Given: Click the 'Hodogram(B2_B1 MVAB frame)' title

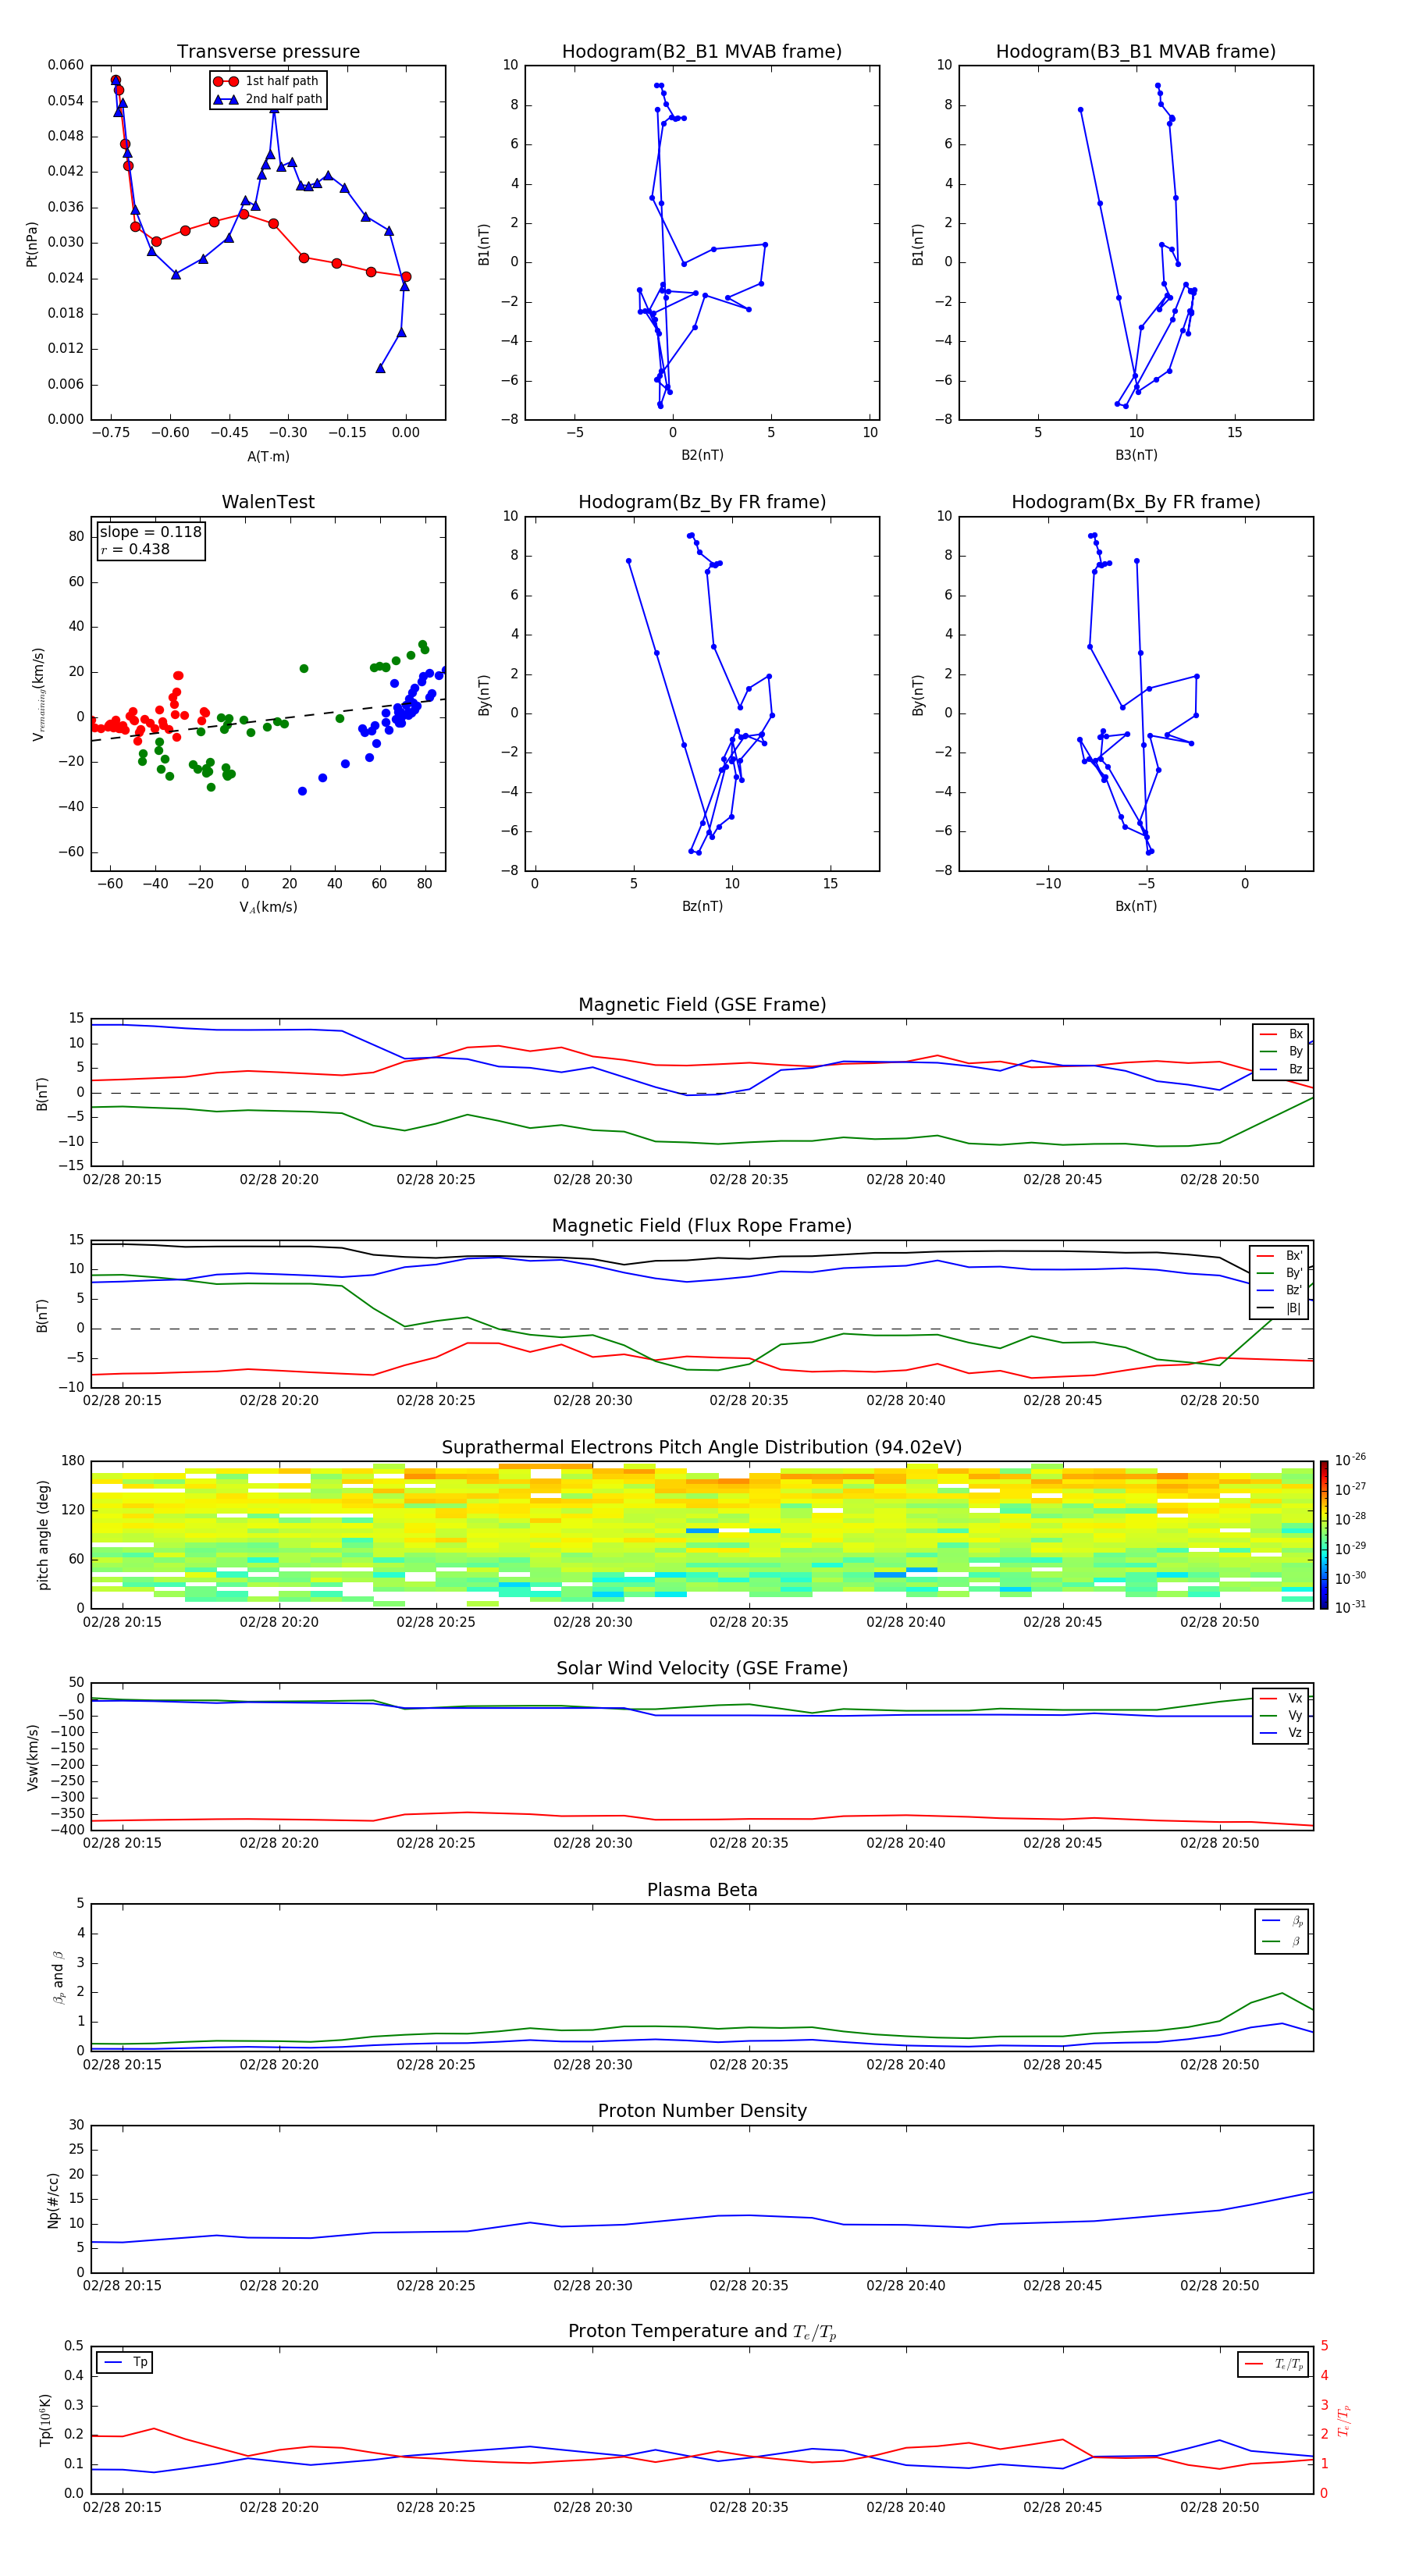Looking at the screenshot, I should 702,51.
